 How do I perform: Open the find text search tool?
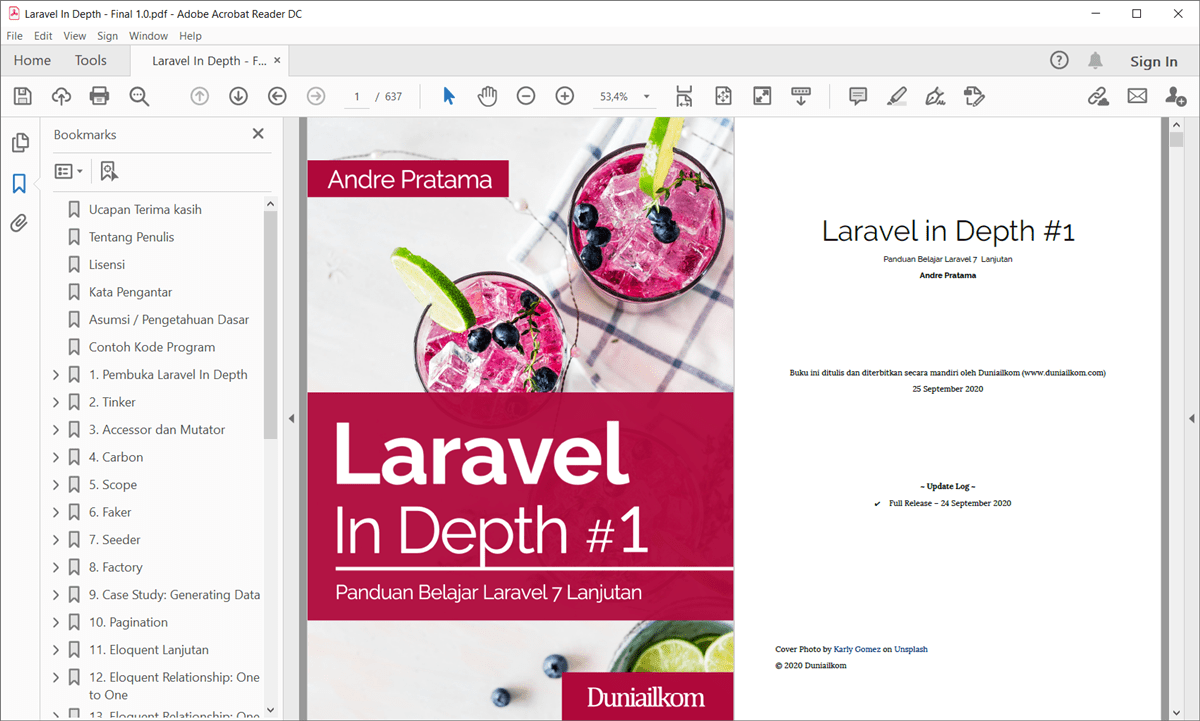point(139,96)
